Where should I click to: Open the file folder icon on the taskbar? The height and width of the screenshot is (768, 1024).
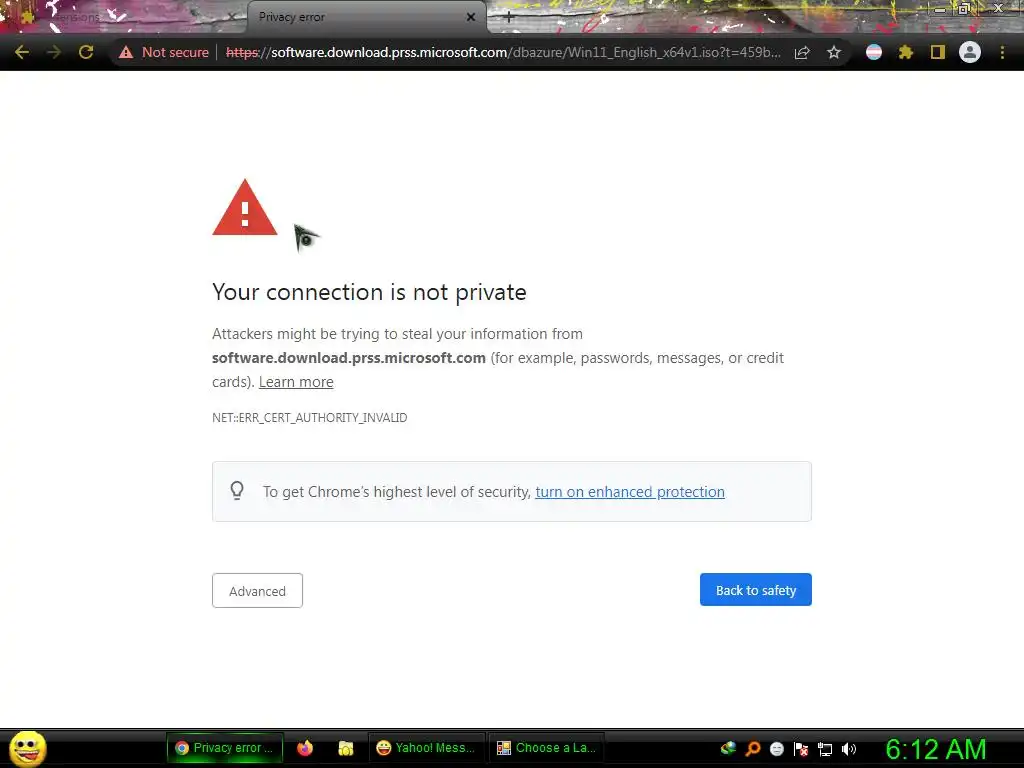(345, 748)
